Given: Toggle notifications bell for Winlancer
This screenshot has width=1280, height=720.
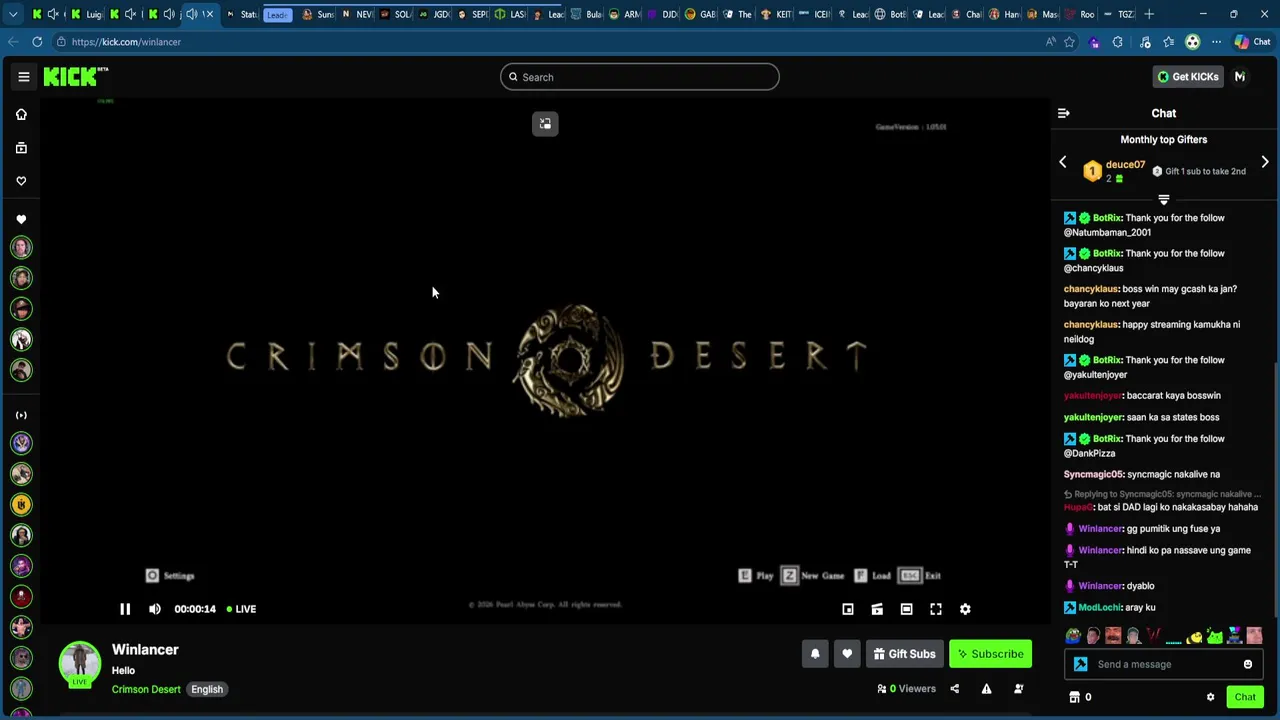Looking at the screenshot, I should click(815, 654).
